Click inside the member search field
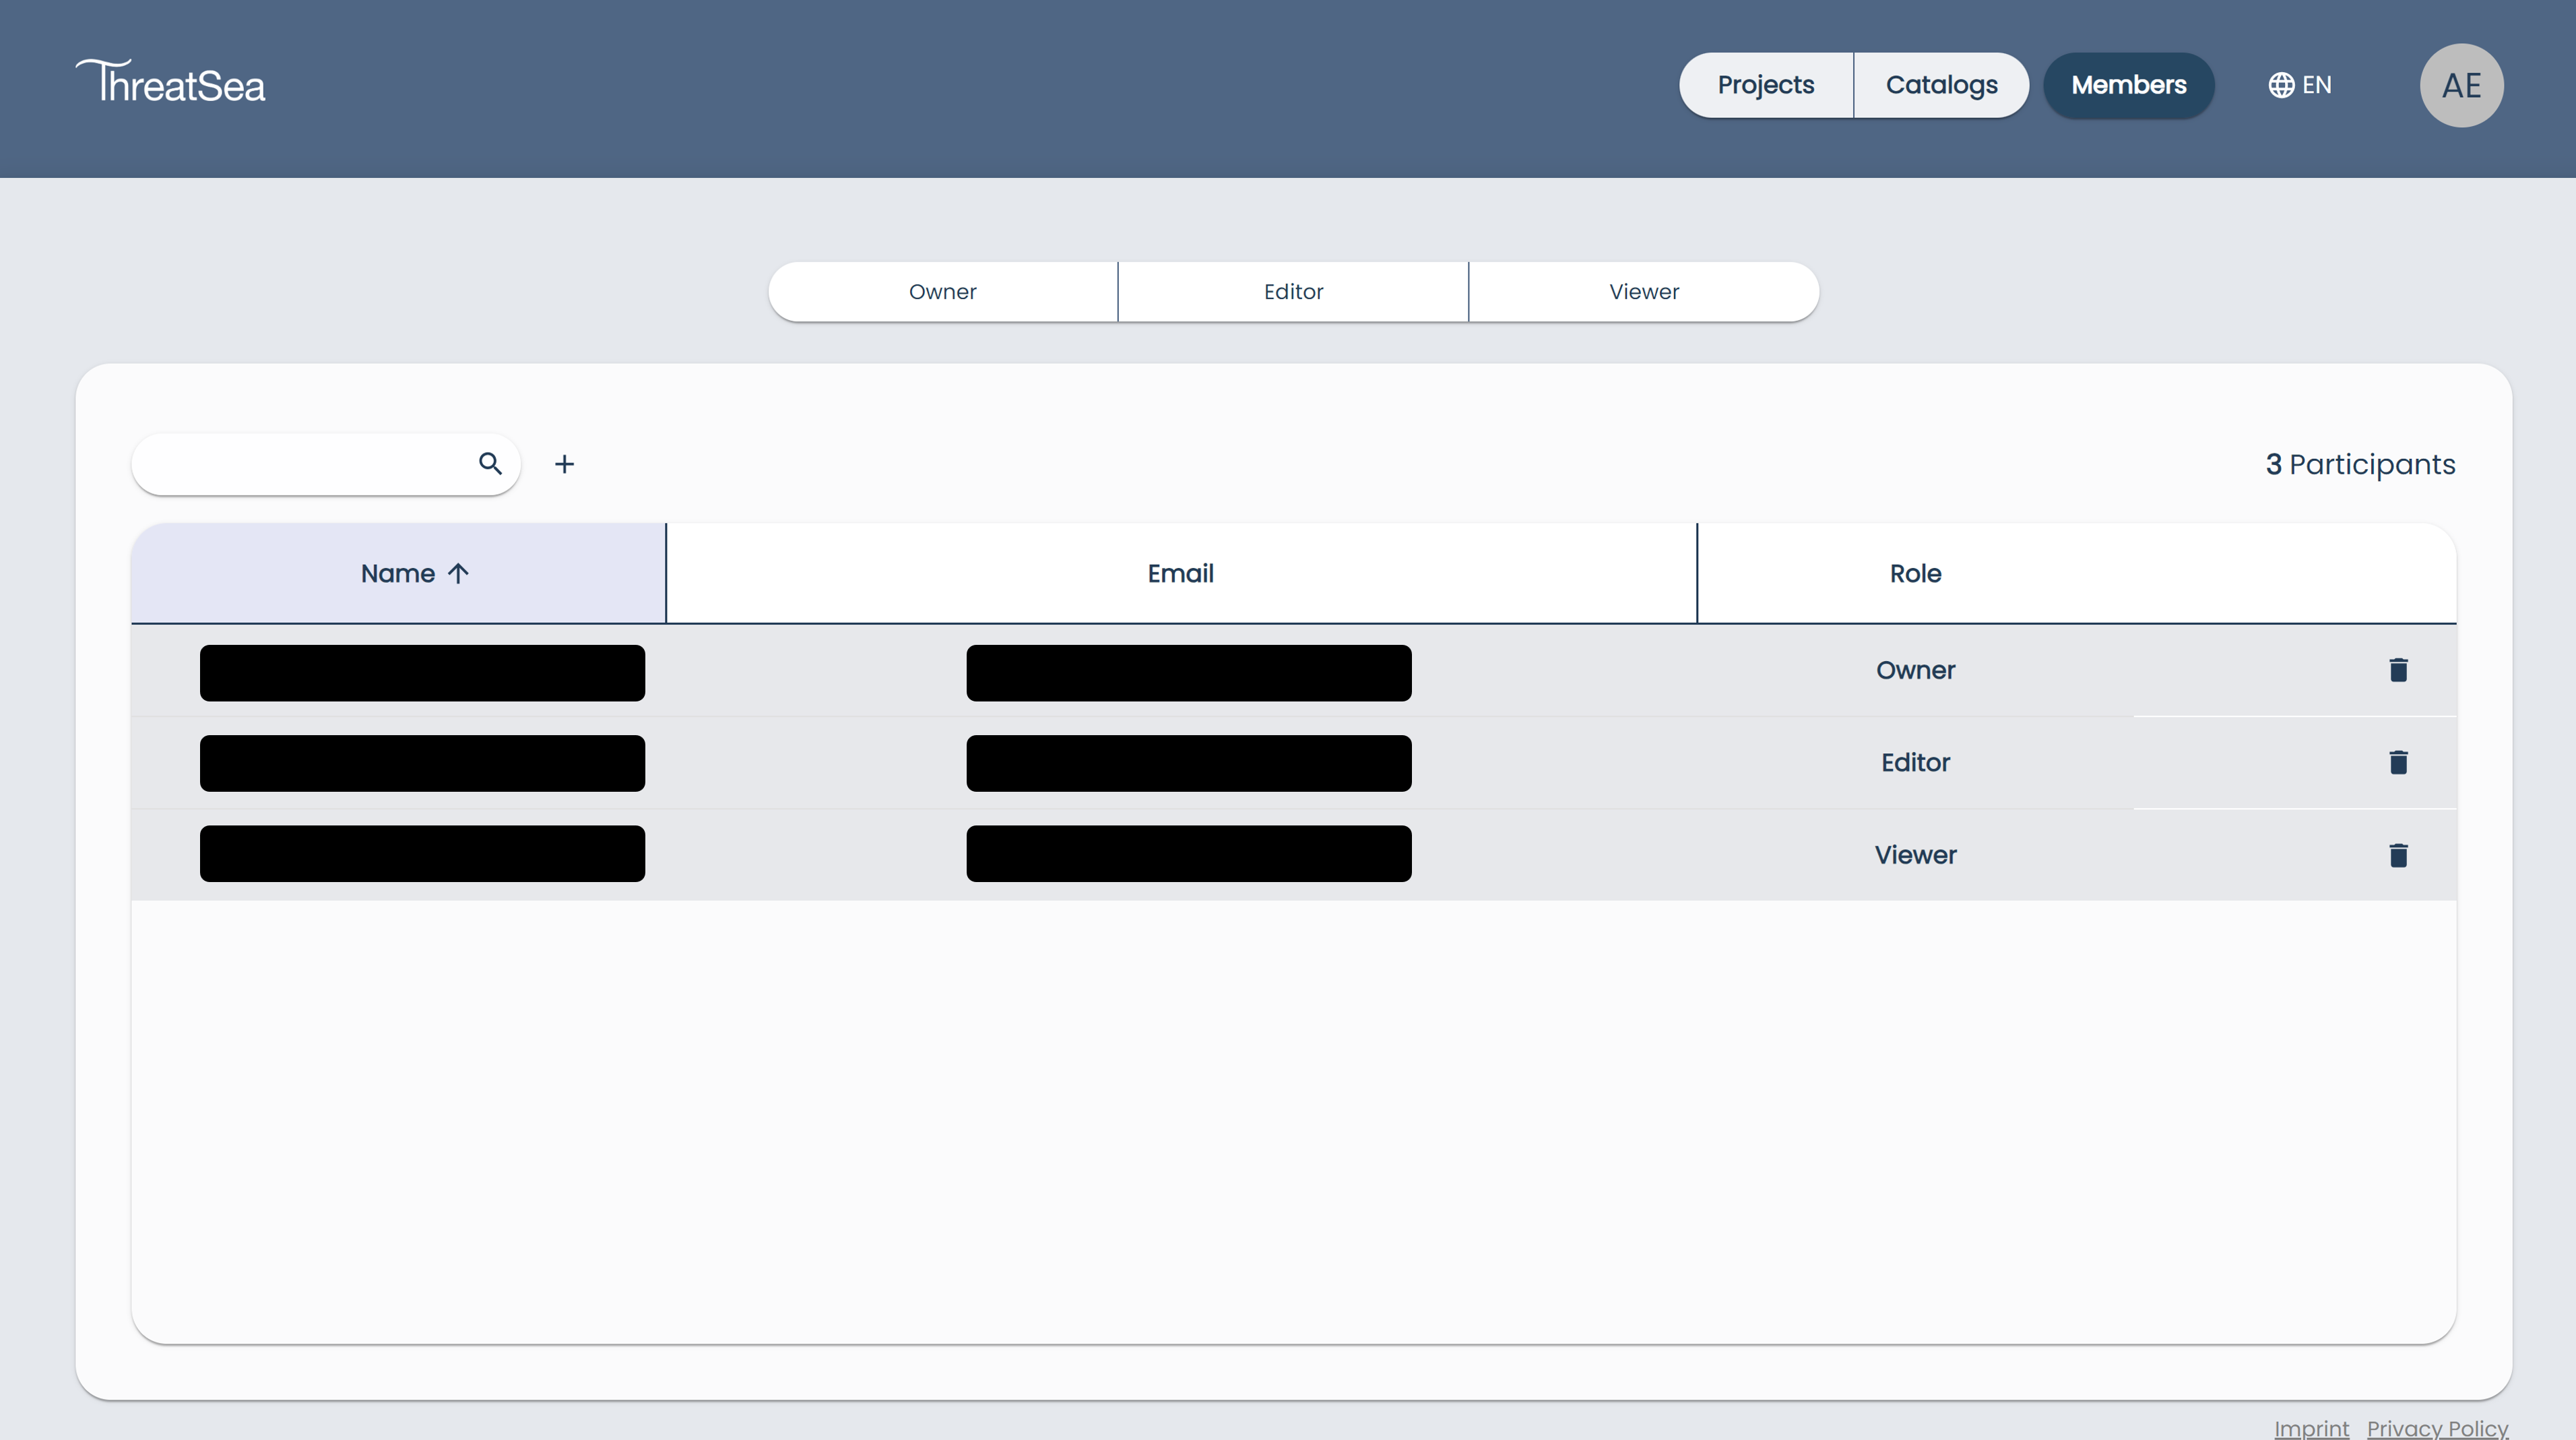Screen dimensions: 2576x1440 click(x=300, y=464)
